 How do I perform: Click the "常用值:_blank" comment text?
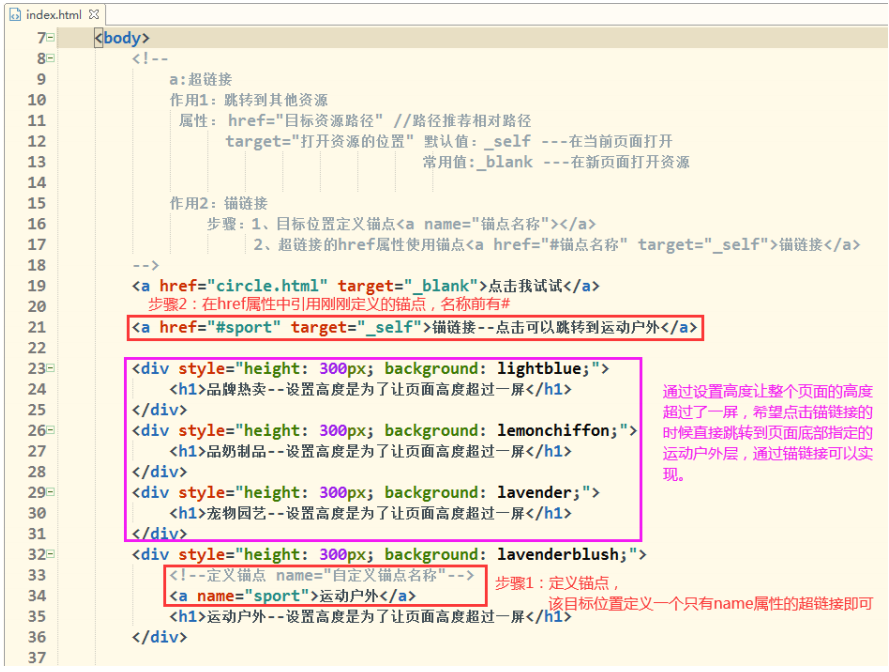477,162
